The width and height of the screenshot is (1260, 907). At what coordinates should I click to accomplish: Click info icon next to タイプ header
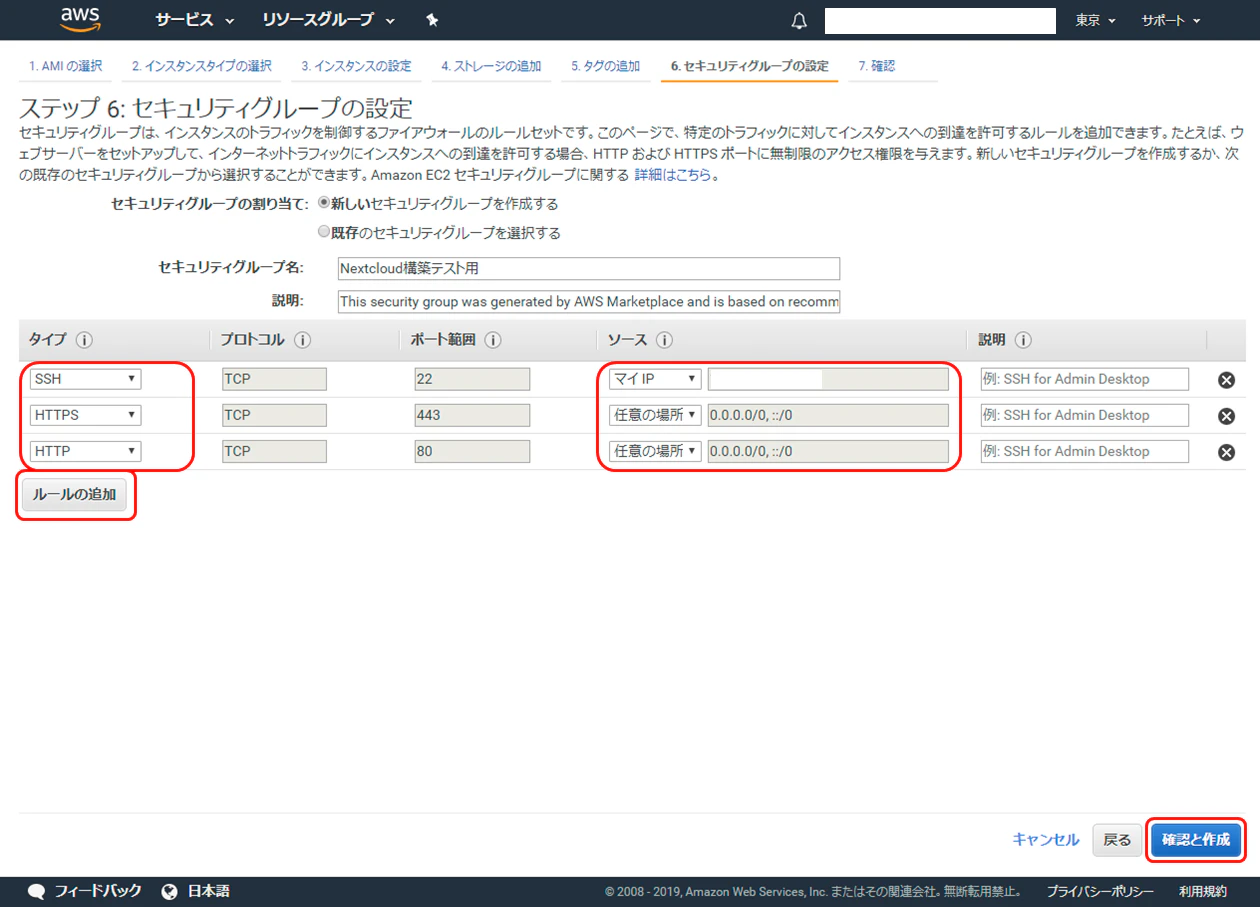(x=84, y=340)
